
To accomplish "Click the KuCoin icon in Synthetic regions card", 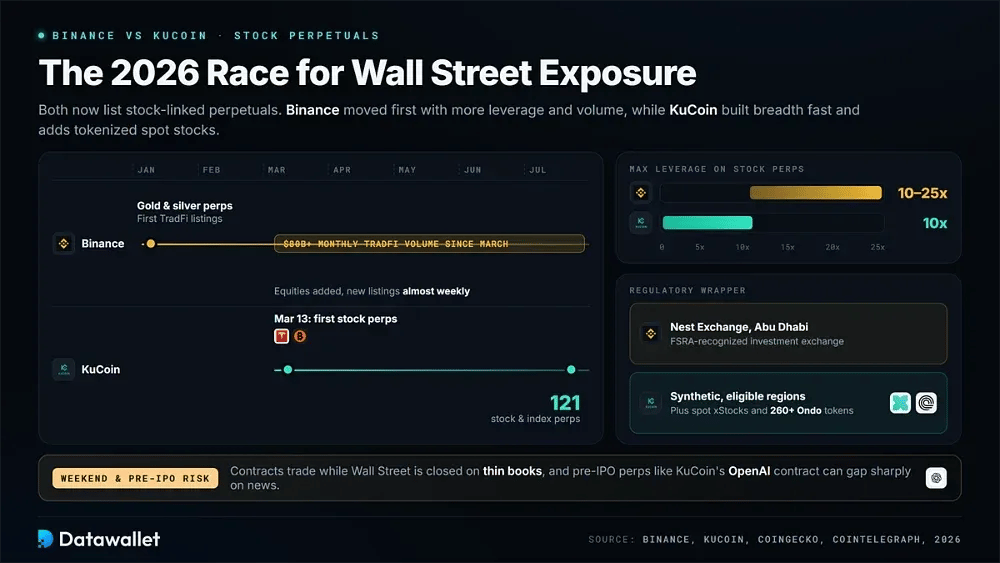I will pyautogui.click(x=651, y=402).
